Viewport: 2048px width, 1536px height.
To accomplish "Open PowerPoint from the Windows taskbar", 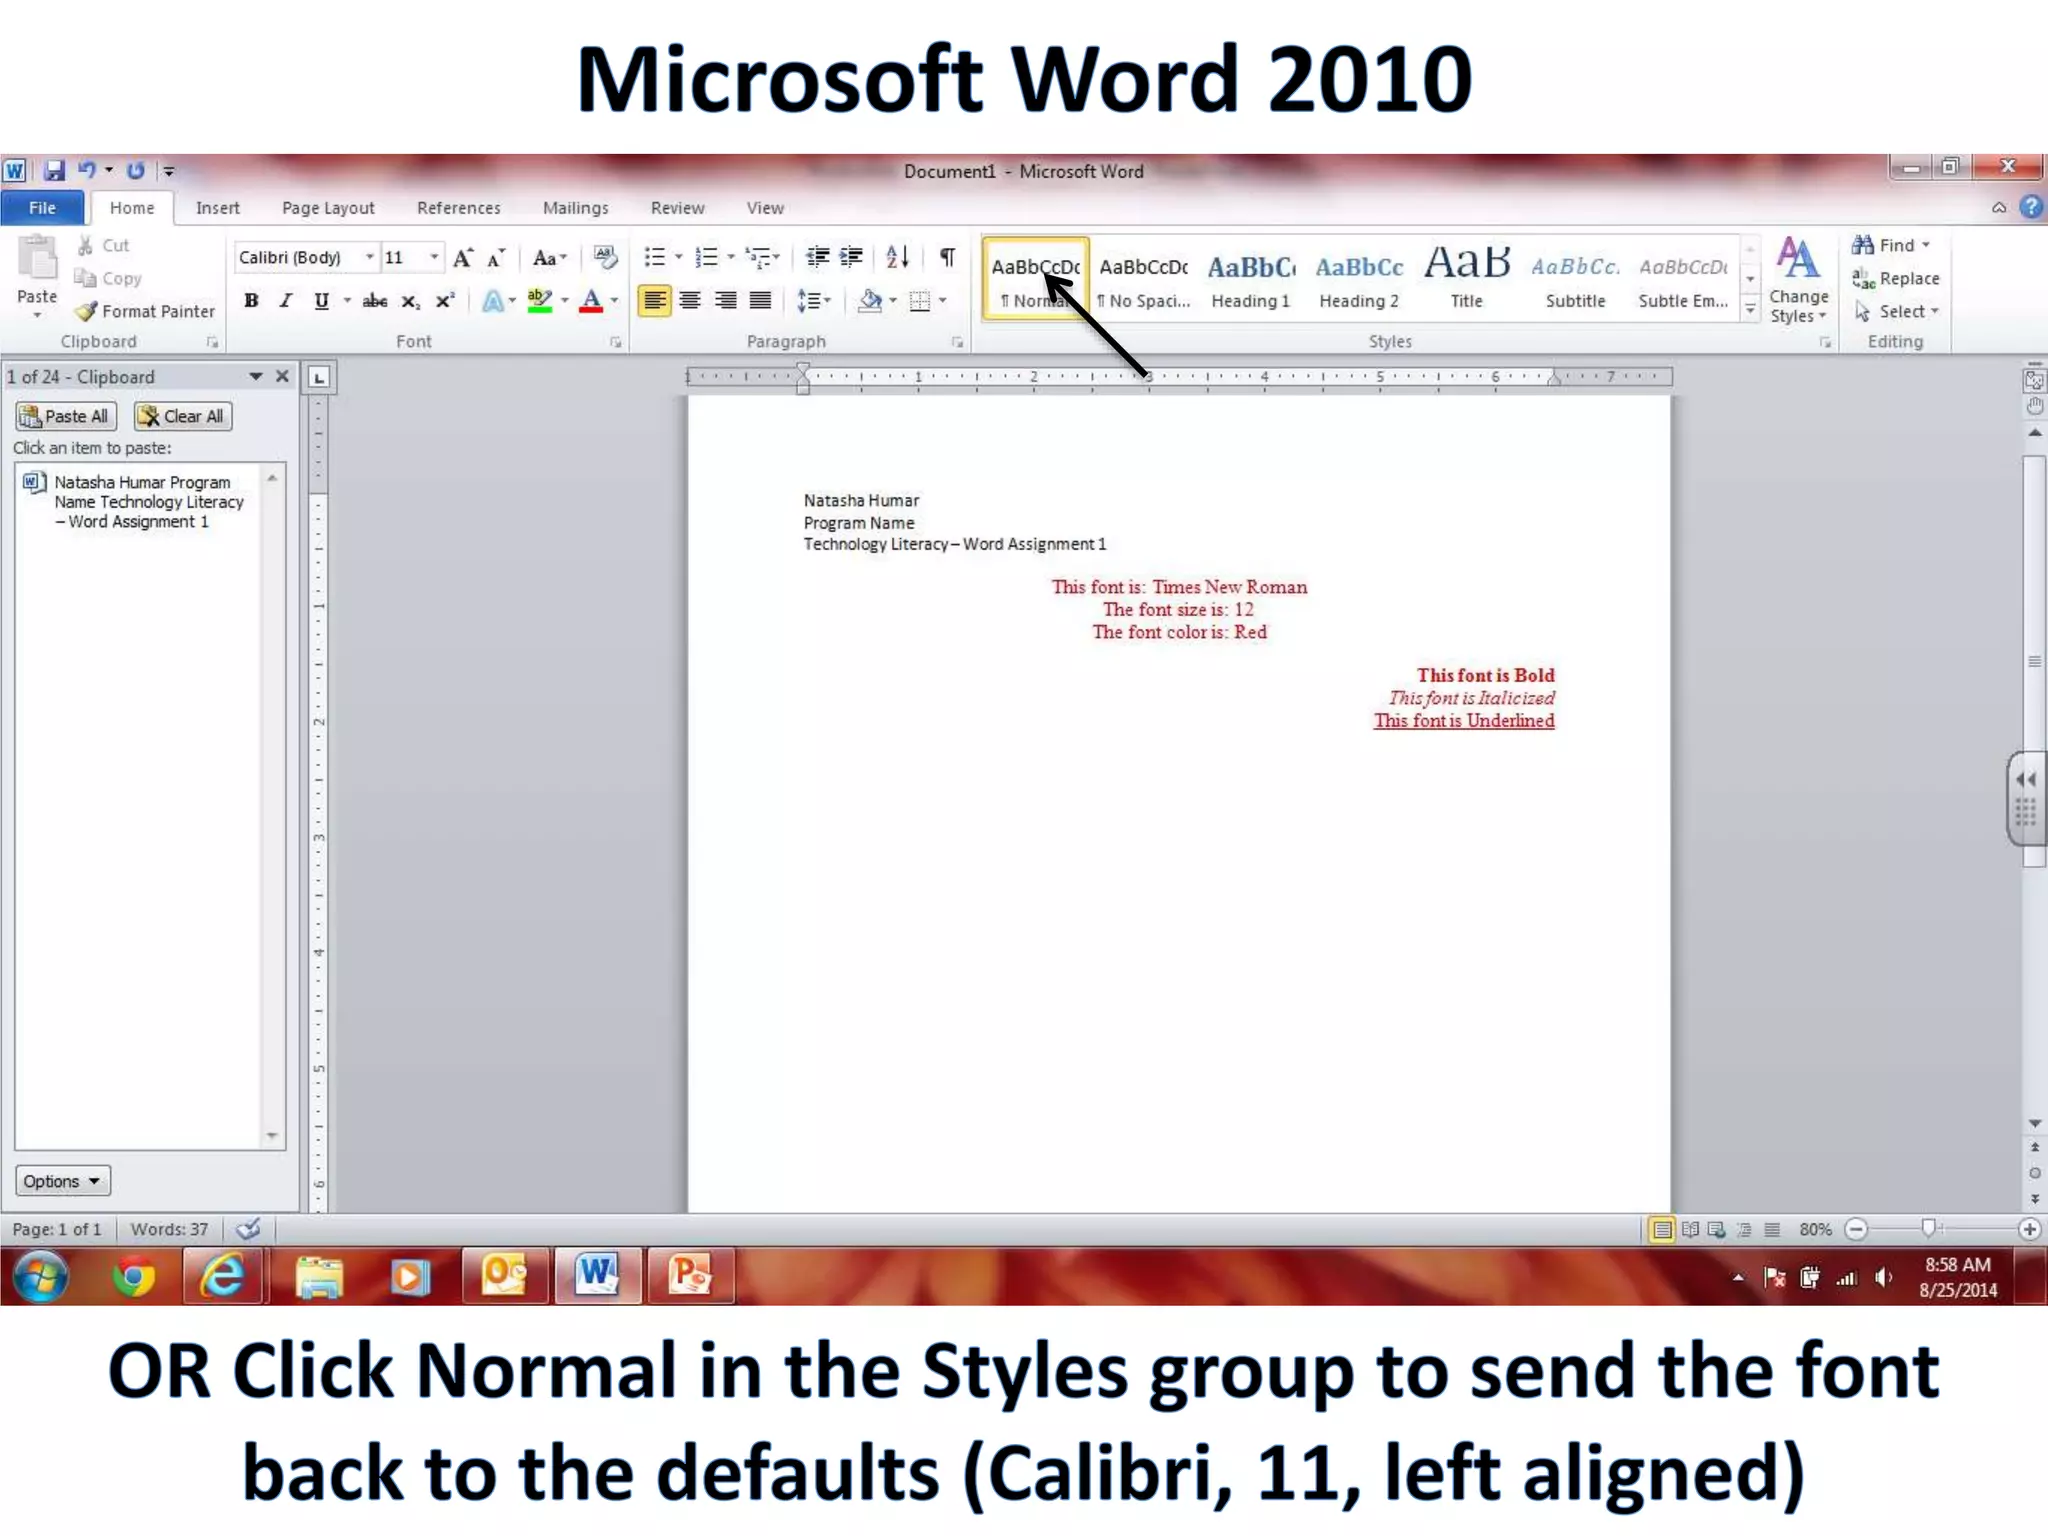I will (690, 1276).
